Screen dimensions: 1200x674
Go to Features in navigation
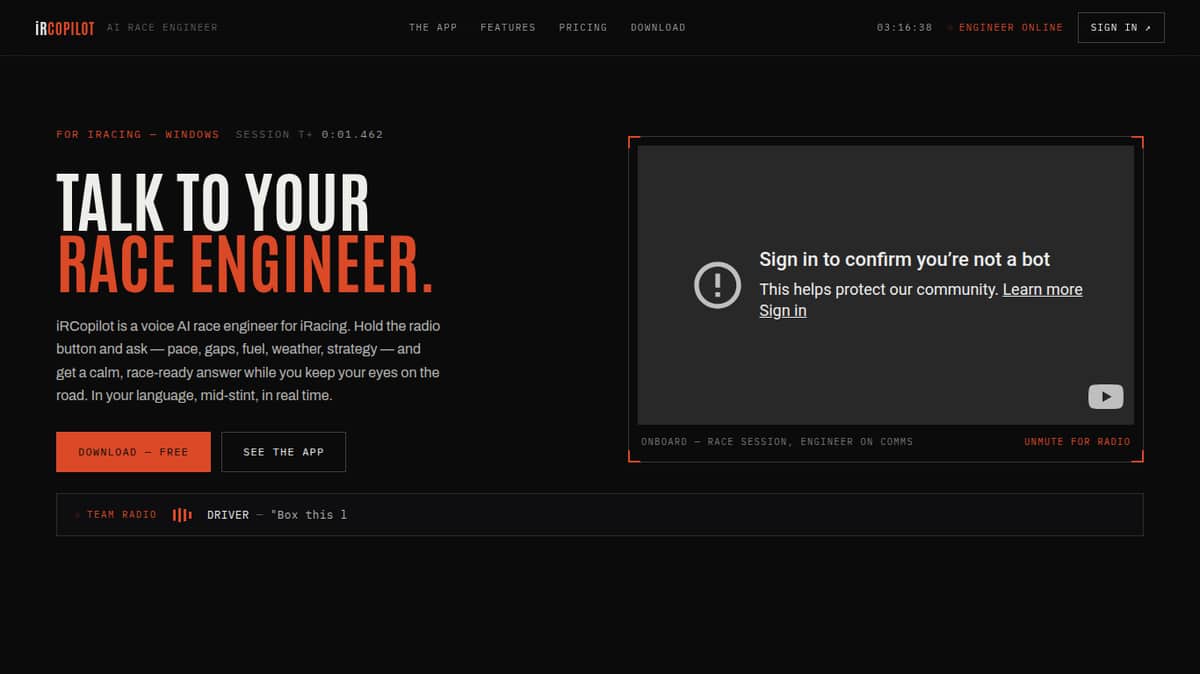[508, 28]
